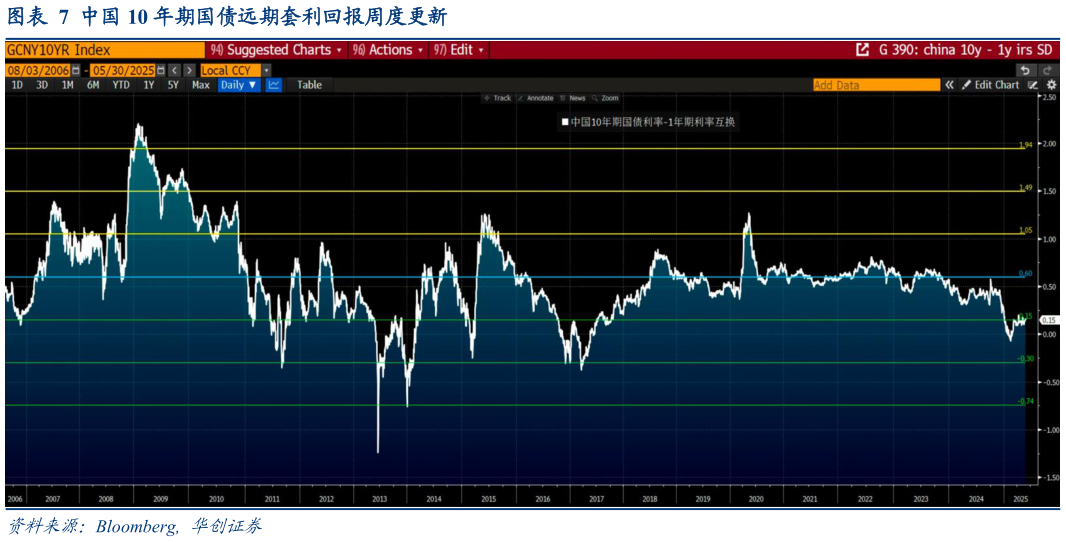Open the Actions menu
This screenshot has width=1066, height=542.
click(x=387, y=50)
